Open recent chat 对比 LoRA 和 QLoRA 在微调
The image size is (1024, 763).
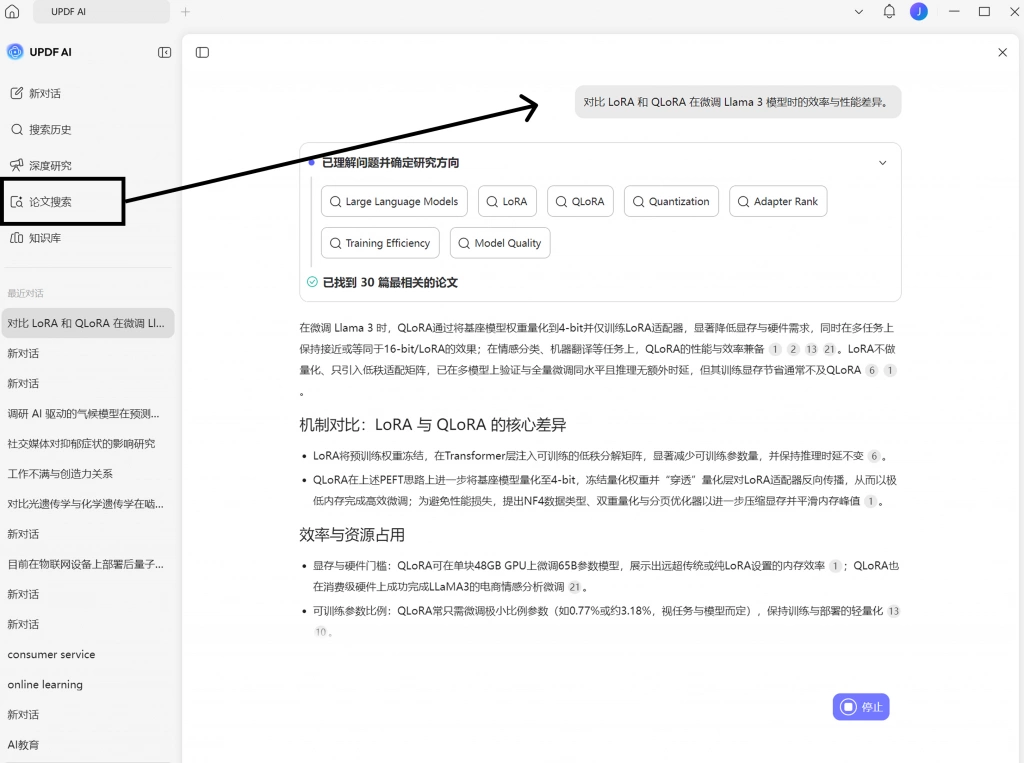(x=88, y=323)
